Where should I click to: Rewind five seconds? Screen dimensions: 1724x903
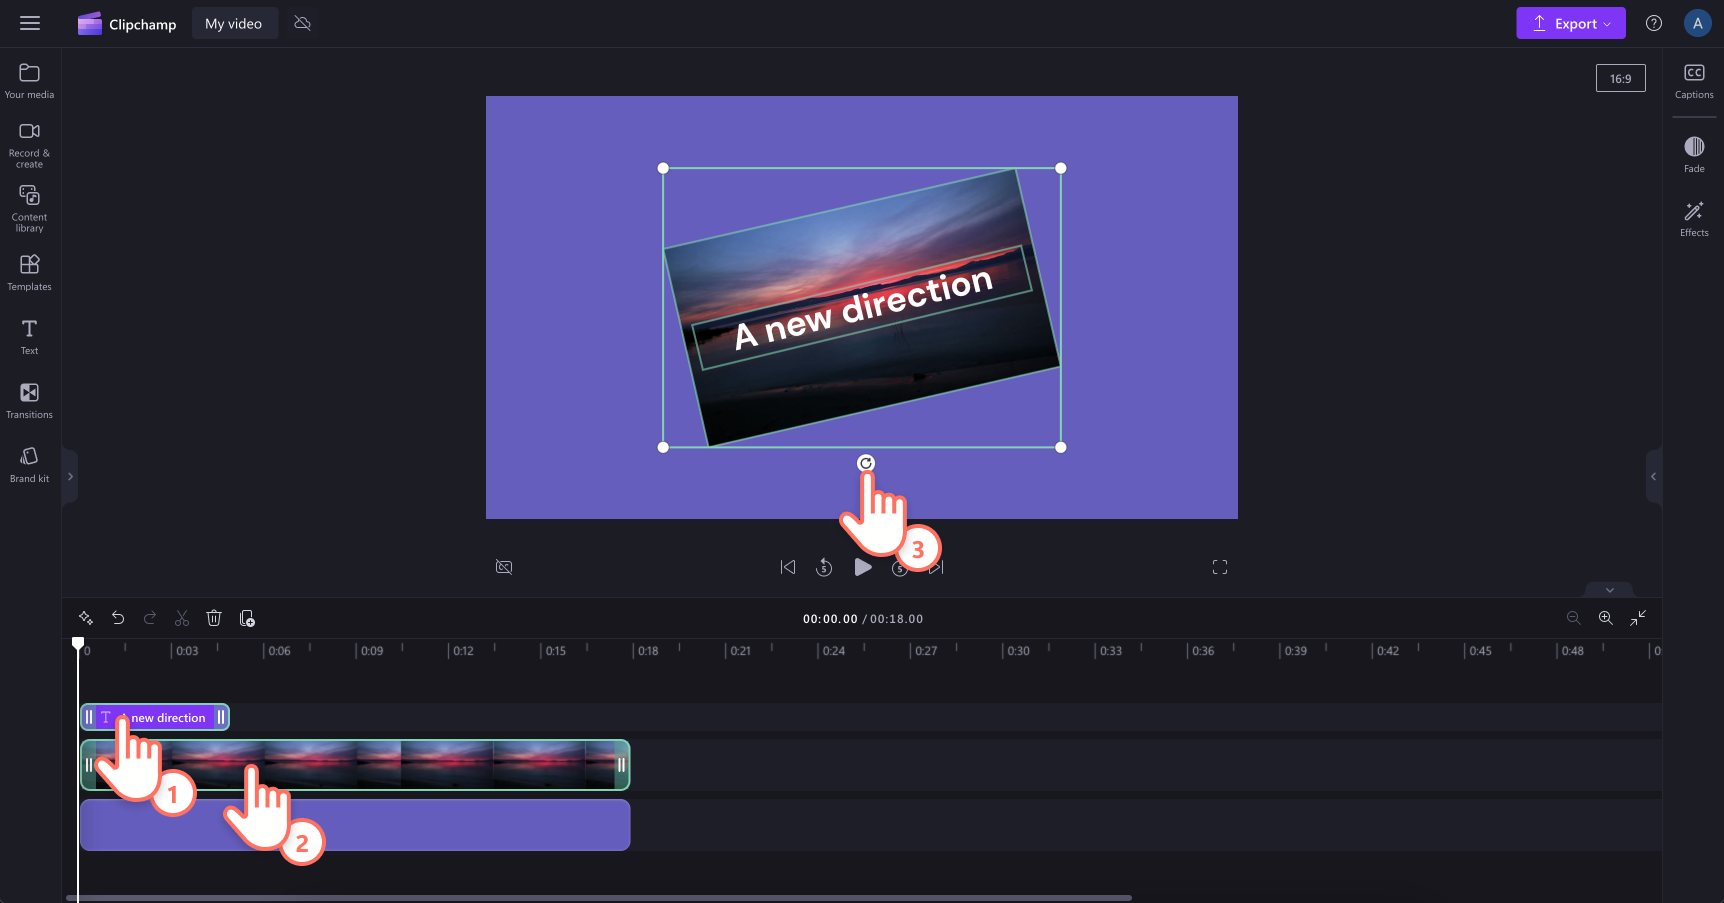click(x=824, y=567)
